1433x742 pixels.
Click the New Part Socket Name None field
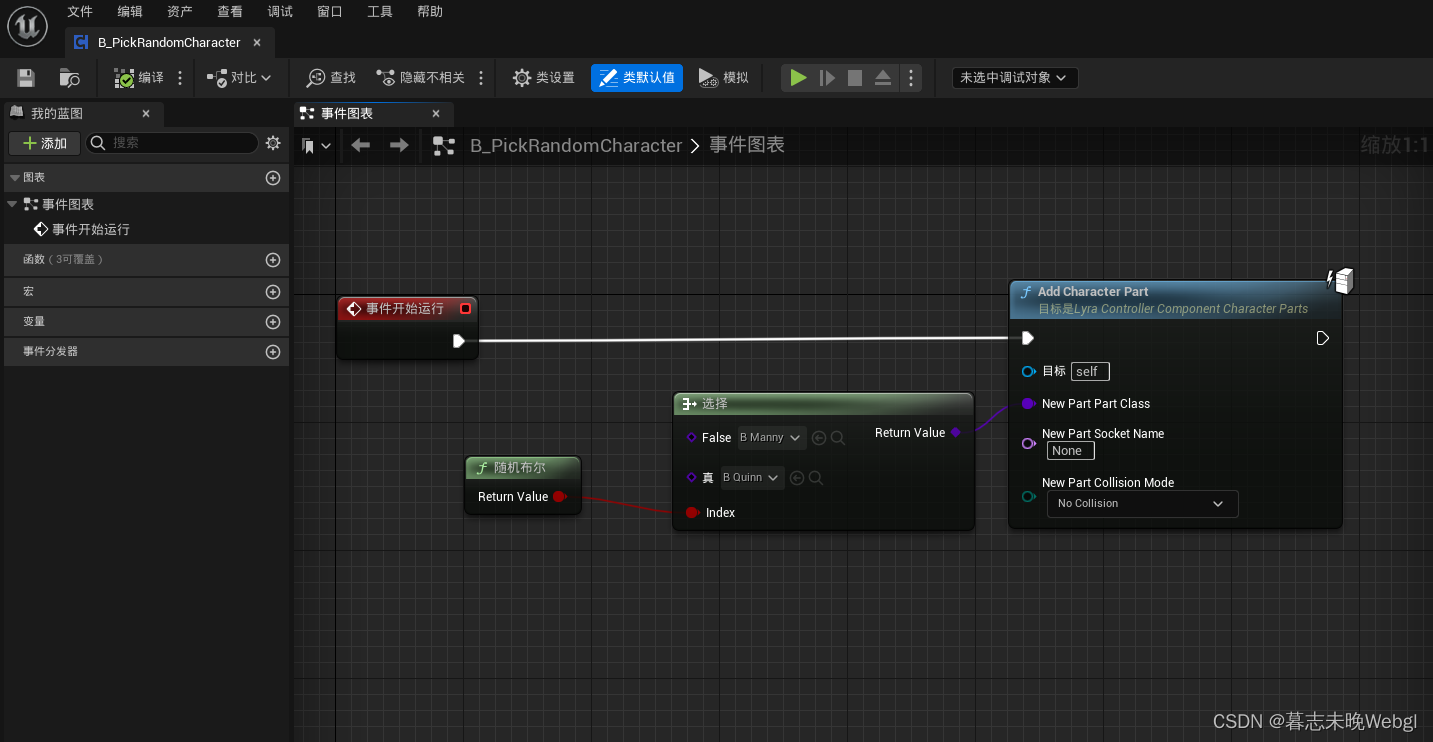pyautogui.click(x=1070, y=451)
